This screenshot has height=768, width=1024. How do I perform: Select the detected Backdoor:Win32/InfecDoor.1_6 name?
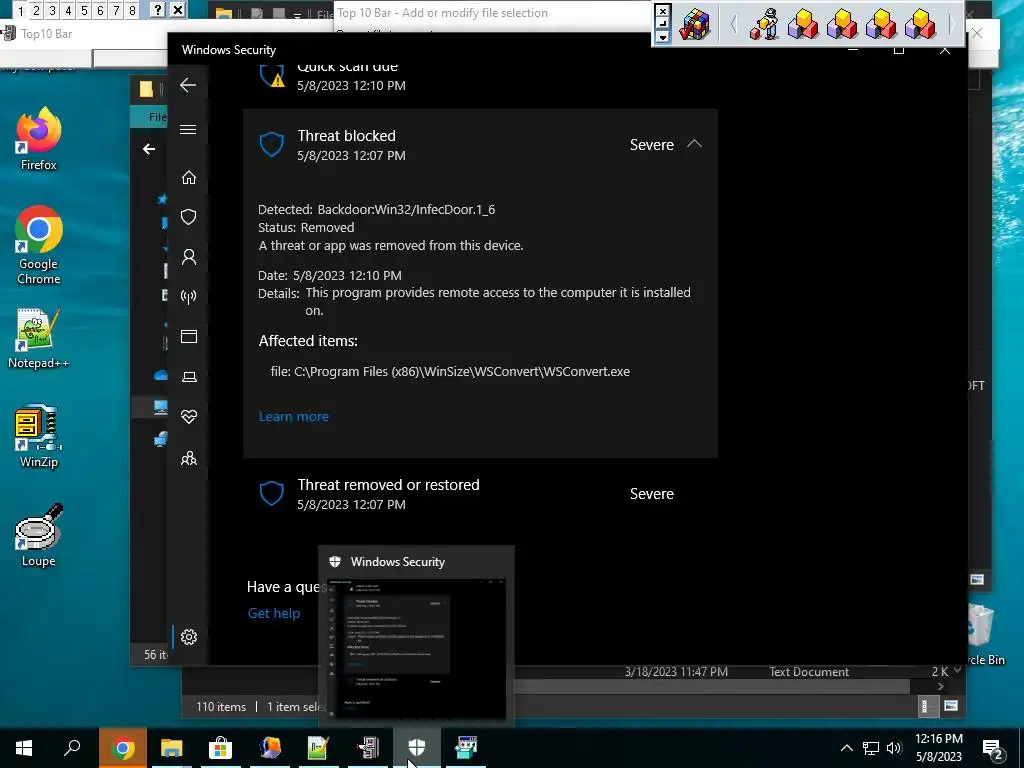coord(406,210)
